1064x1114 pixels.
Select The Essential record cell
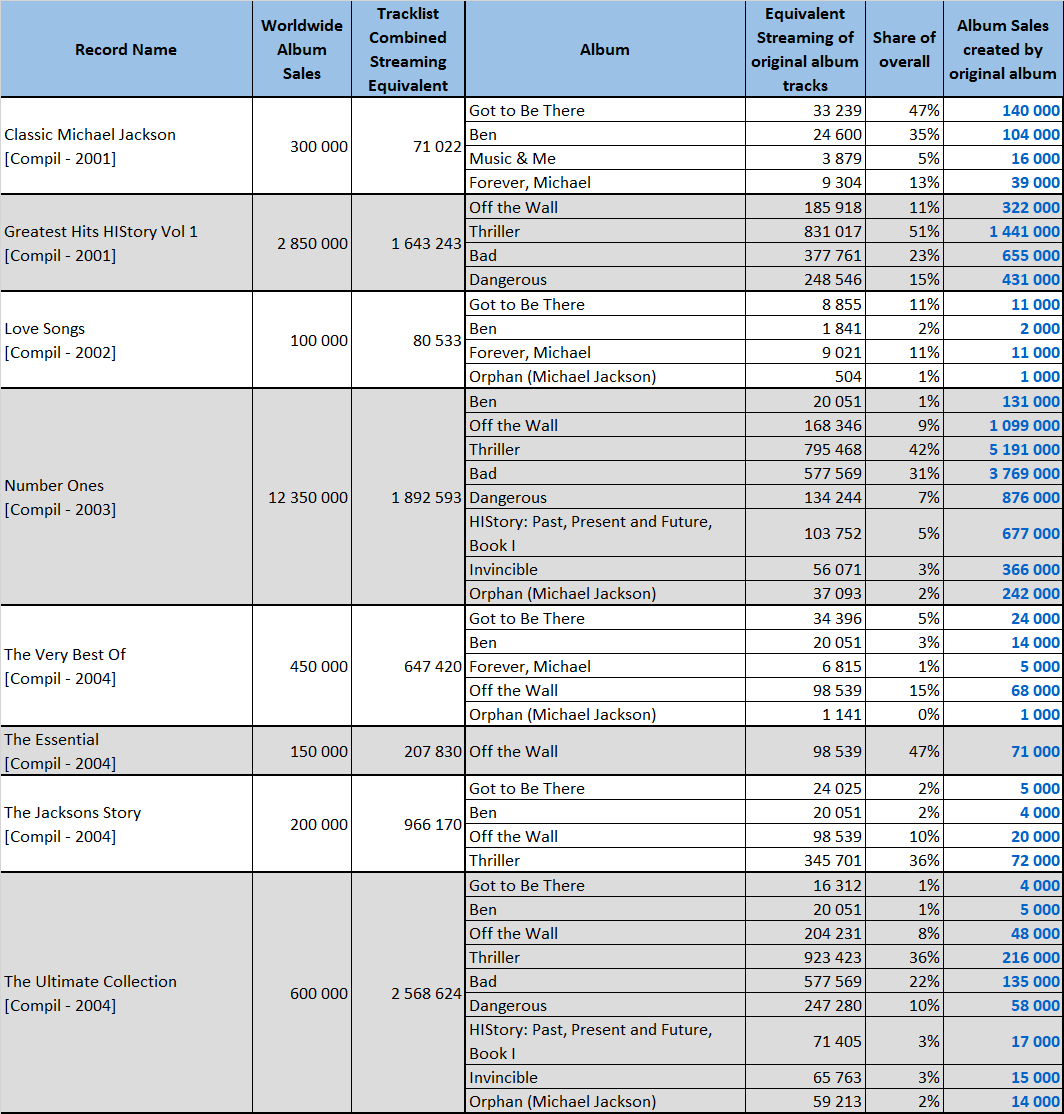[x=126, y=751]
